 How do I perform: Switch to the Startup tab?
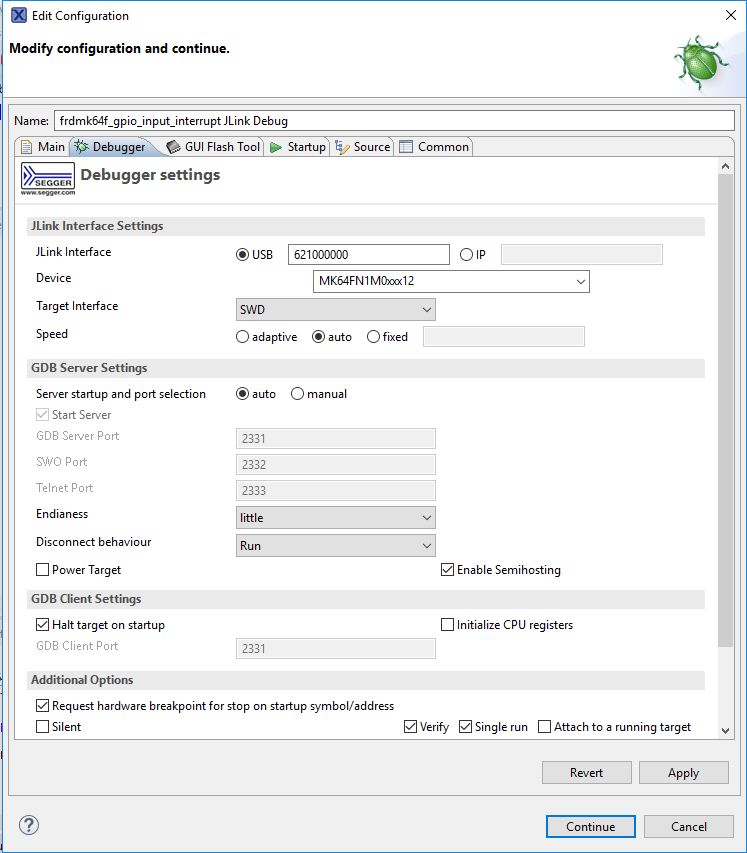[x=298, y=147]
